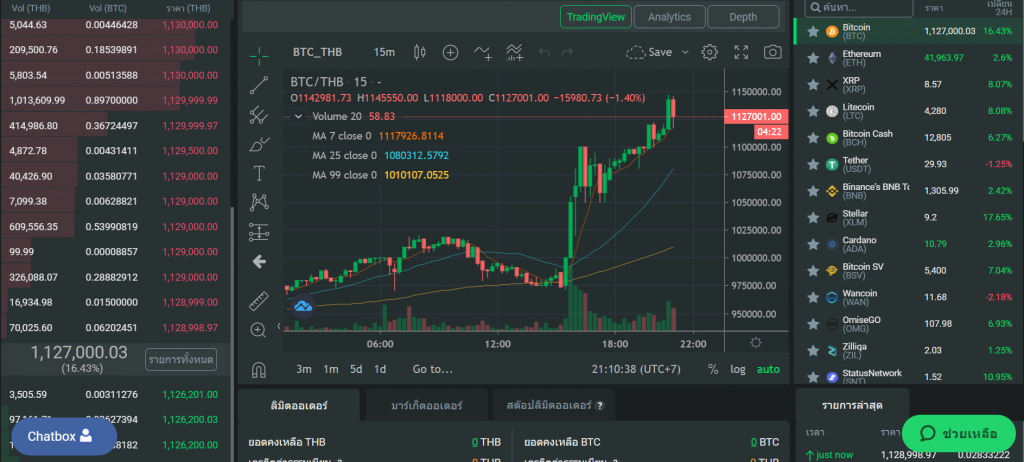Switch chart to fullscreen mode
Screen dimensions: 1024x462
741,52
